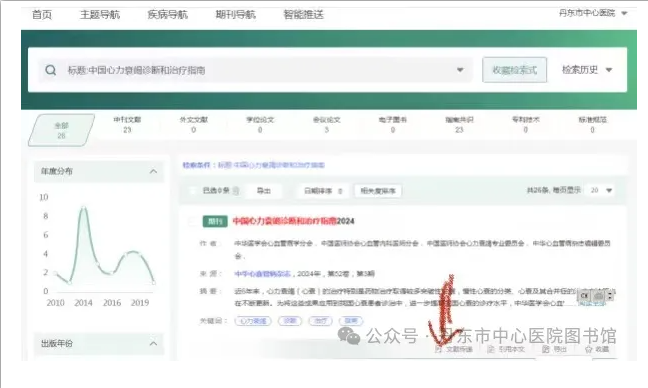Image resolution: width=648 pixels, height=388 pixels.
Task: Open the 疾病导航 menu item
Action: 167,15
